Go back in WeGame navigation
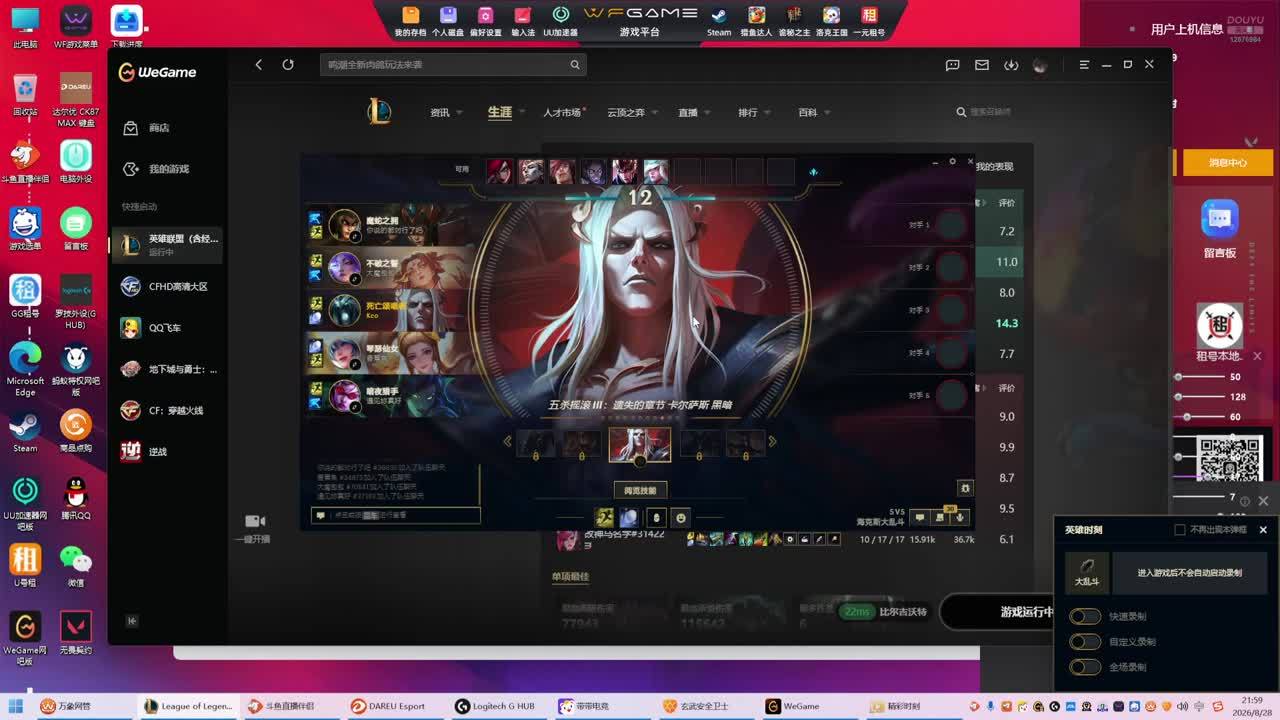Image resolution: width=1280 pixels, height=720 pixels. click(258, 64)
